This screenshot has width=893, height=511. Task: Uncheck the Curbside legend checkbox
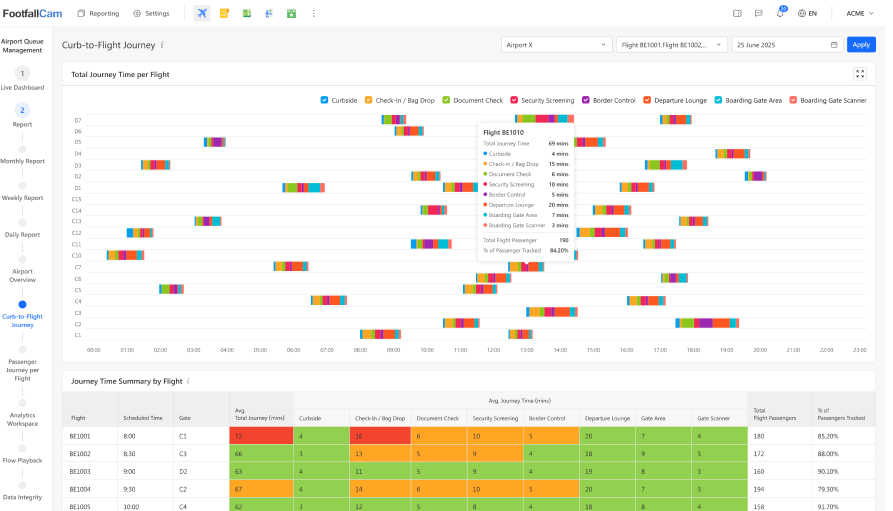tap(324, 100)
